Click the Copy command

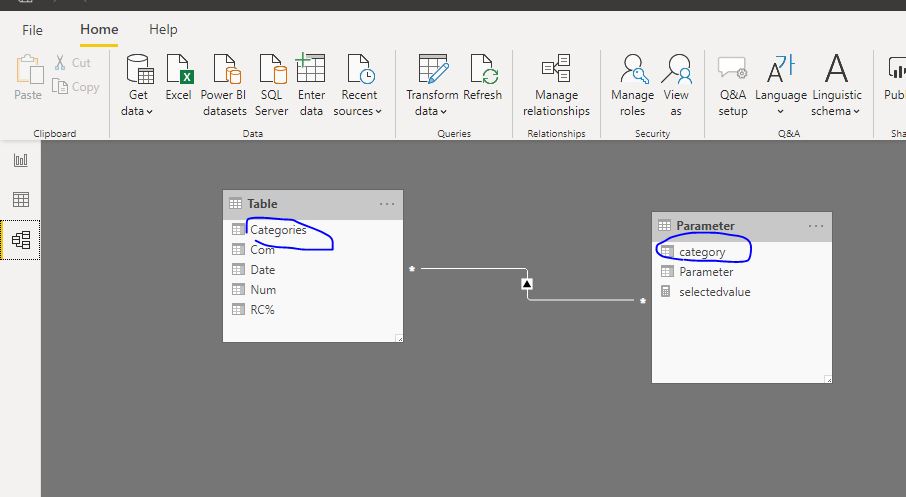tap(76, 87)
